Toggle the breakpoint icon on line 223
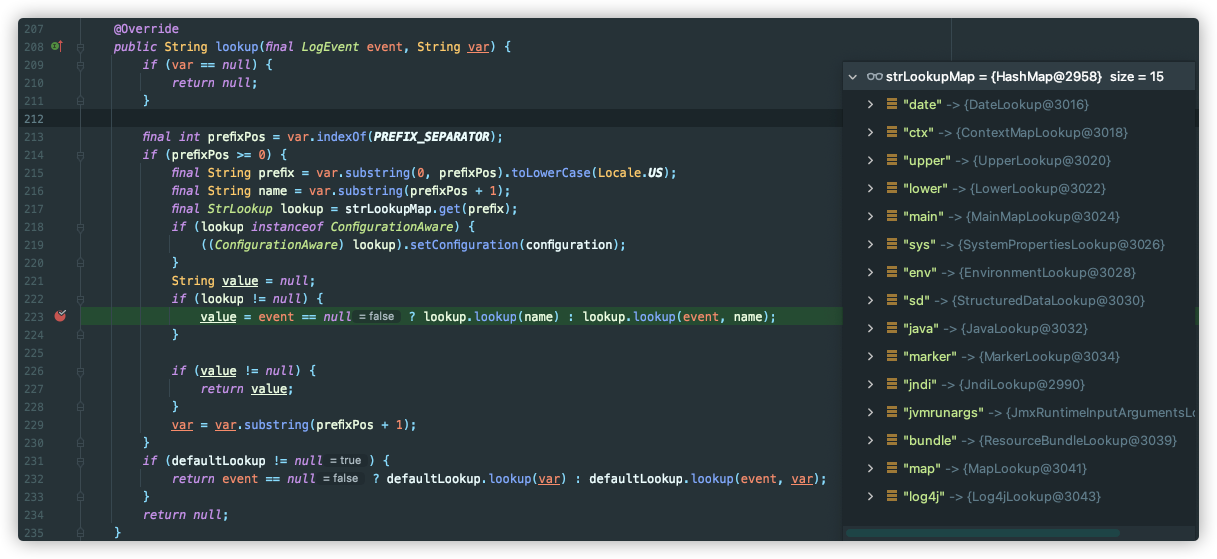Viewport: 1217px width, 559px height. point(59,316)
